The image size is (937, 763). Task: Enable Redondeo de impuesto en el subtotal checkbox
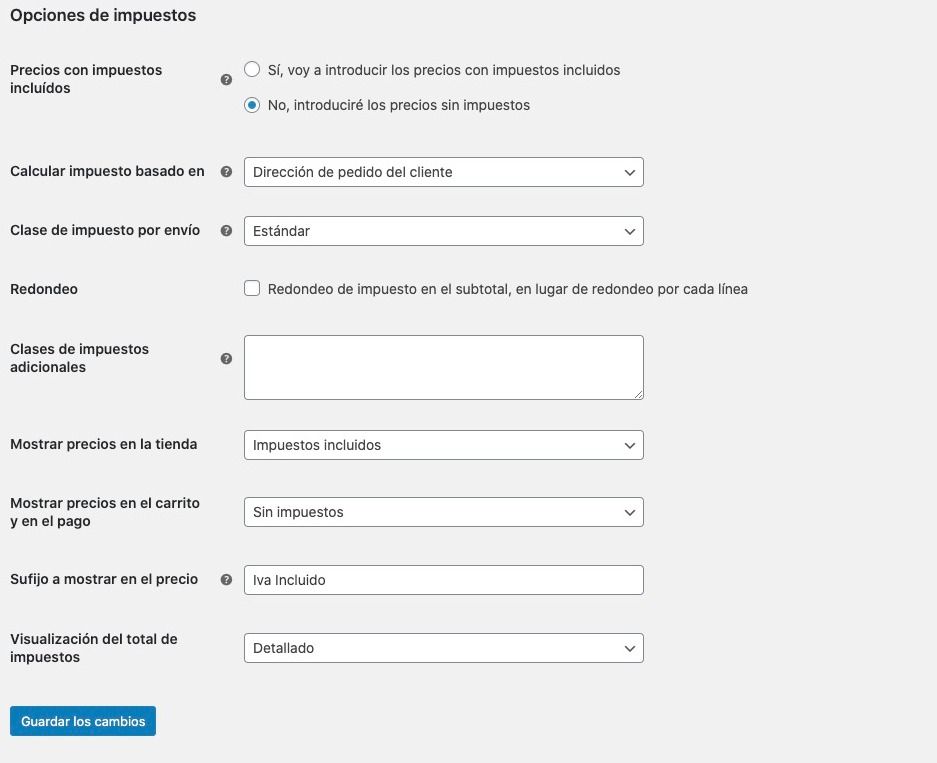tap(252, 289)
